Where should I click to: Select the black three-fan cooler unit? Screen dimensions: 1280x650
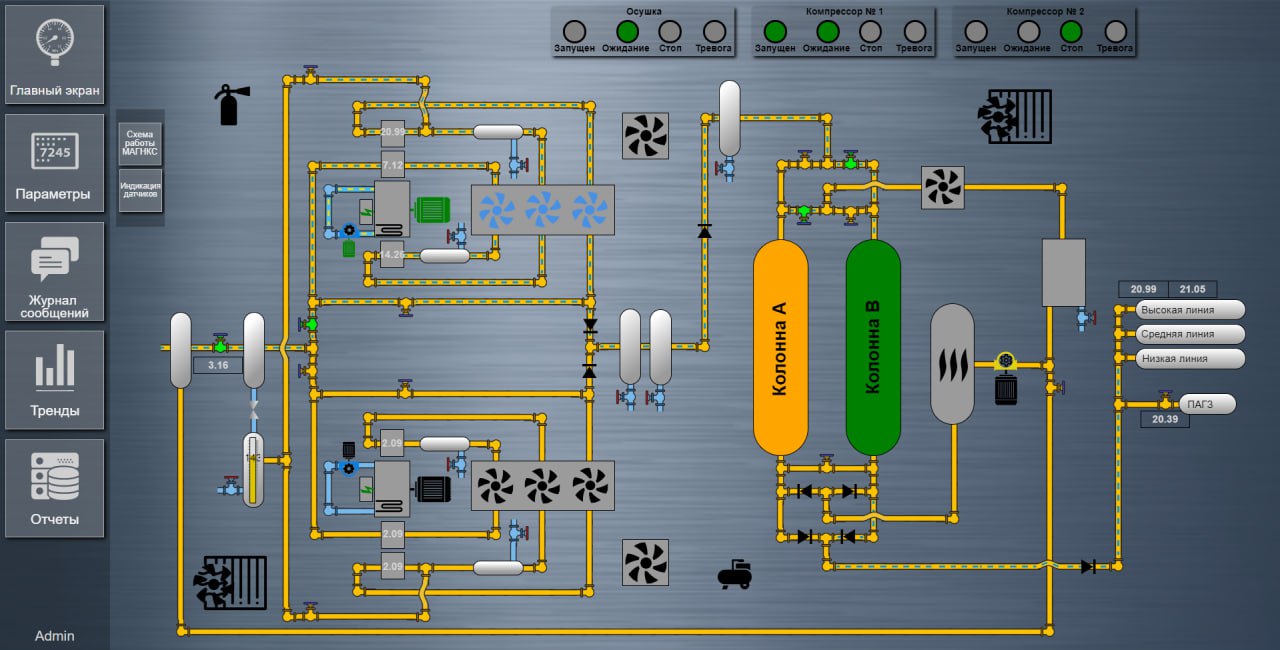543,487
